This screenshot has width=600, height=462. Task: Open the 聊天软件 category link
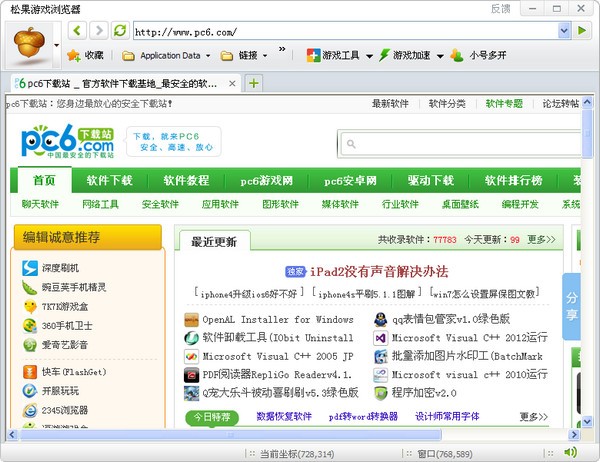point(40,204)
